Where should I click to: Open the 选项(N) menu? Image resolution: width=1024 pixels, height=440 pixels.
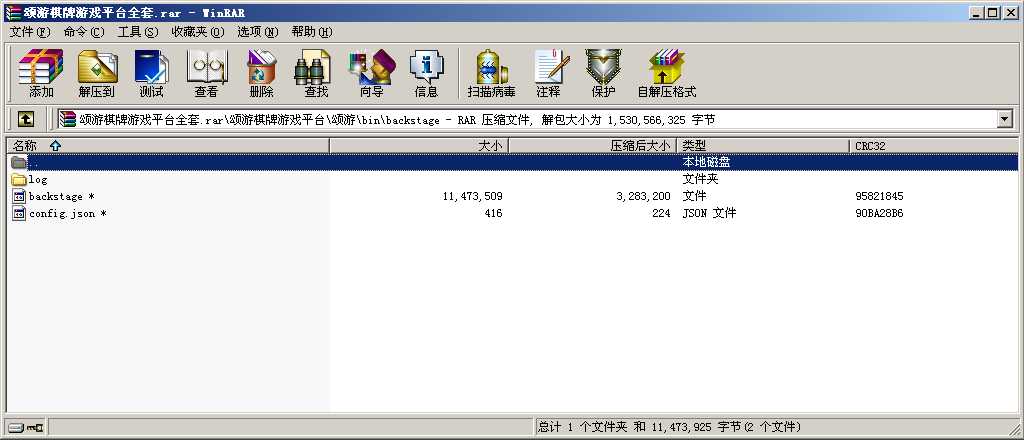click(257, 32)
